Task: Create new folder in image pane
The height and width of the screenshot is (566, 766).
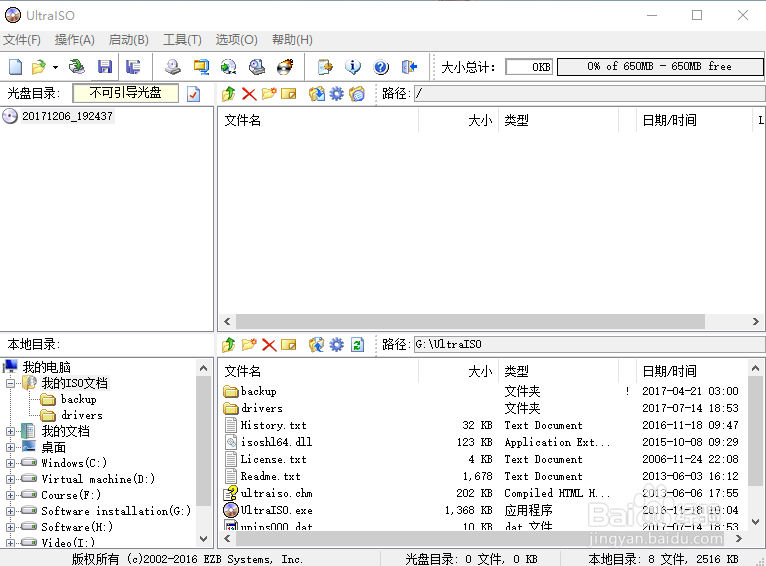Action: point(269,93)
